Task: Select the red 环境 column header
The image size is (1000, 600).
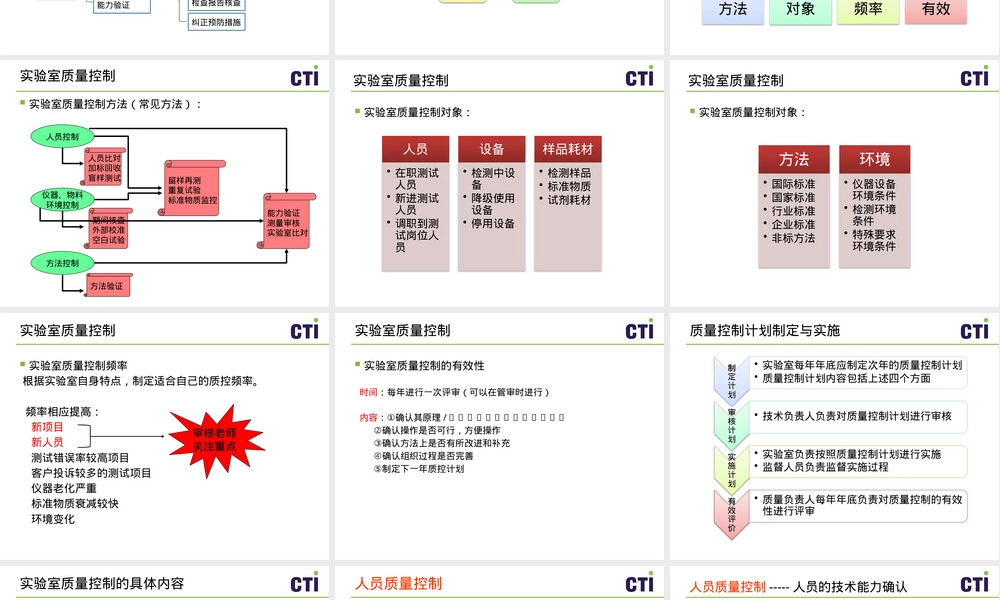Action: point(874,159)
